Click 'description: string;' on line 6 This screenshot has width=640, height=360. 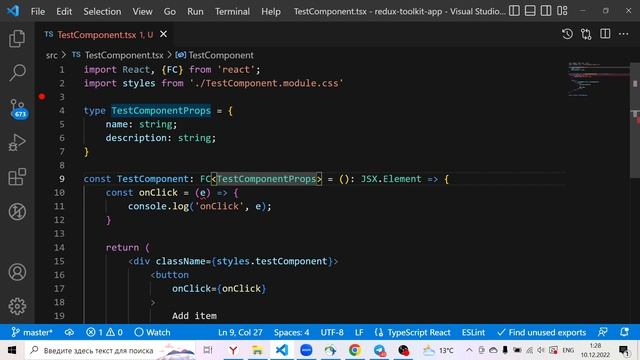point(161,138)
